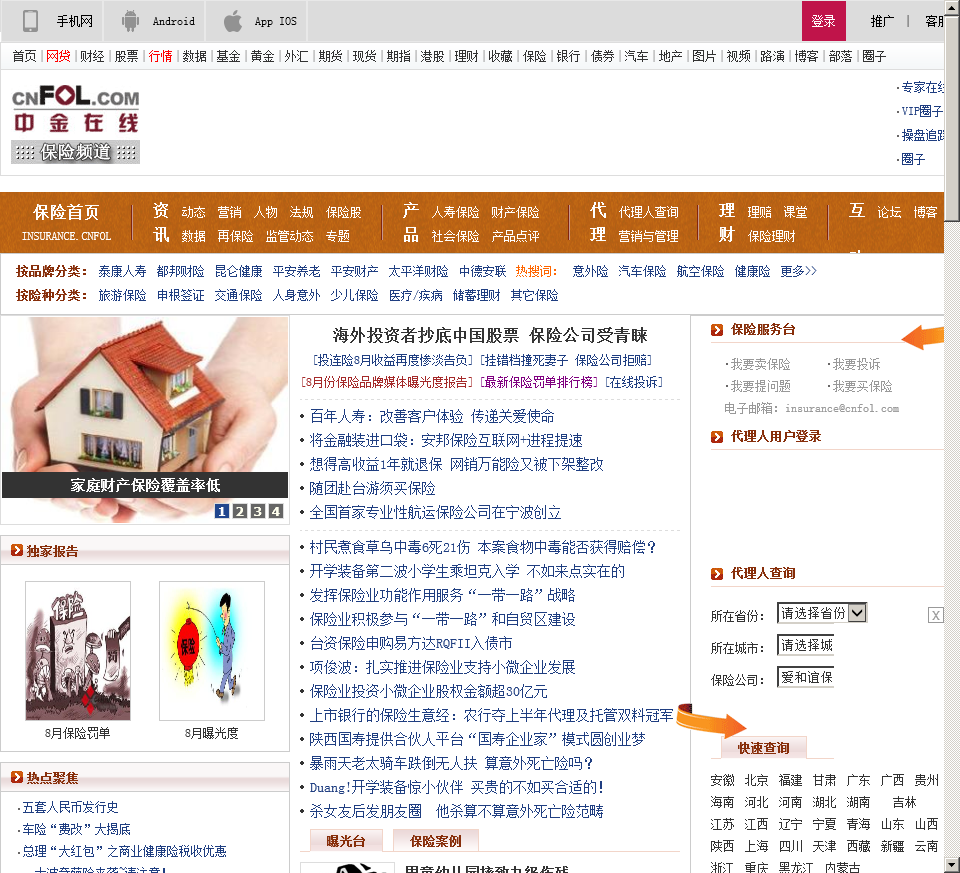This screenshot has height=873, width=960.
Task: Click 更多>> in hot search words
Action: pos(798,271)
